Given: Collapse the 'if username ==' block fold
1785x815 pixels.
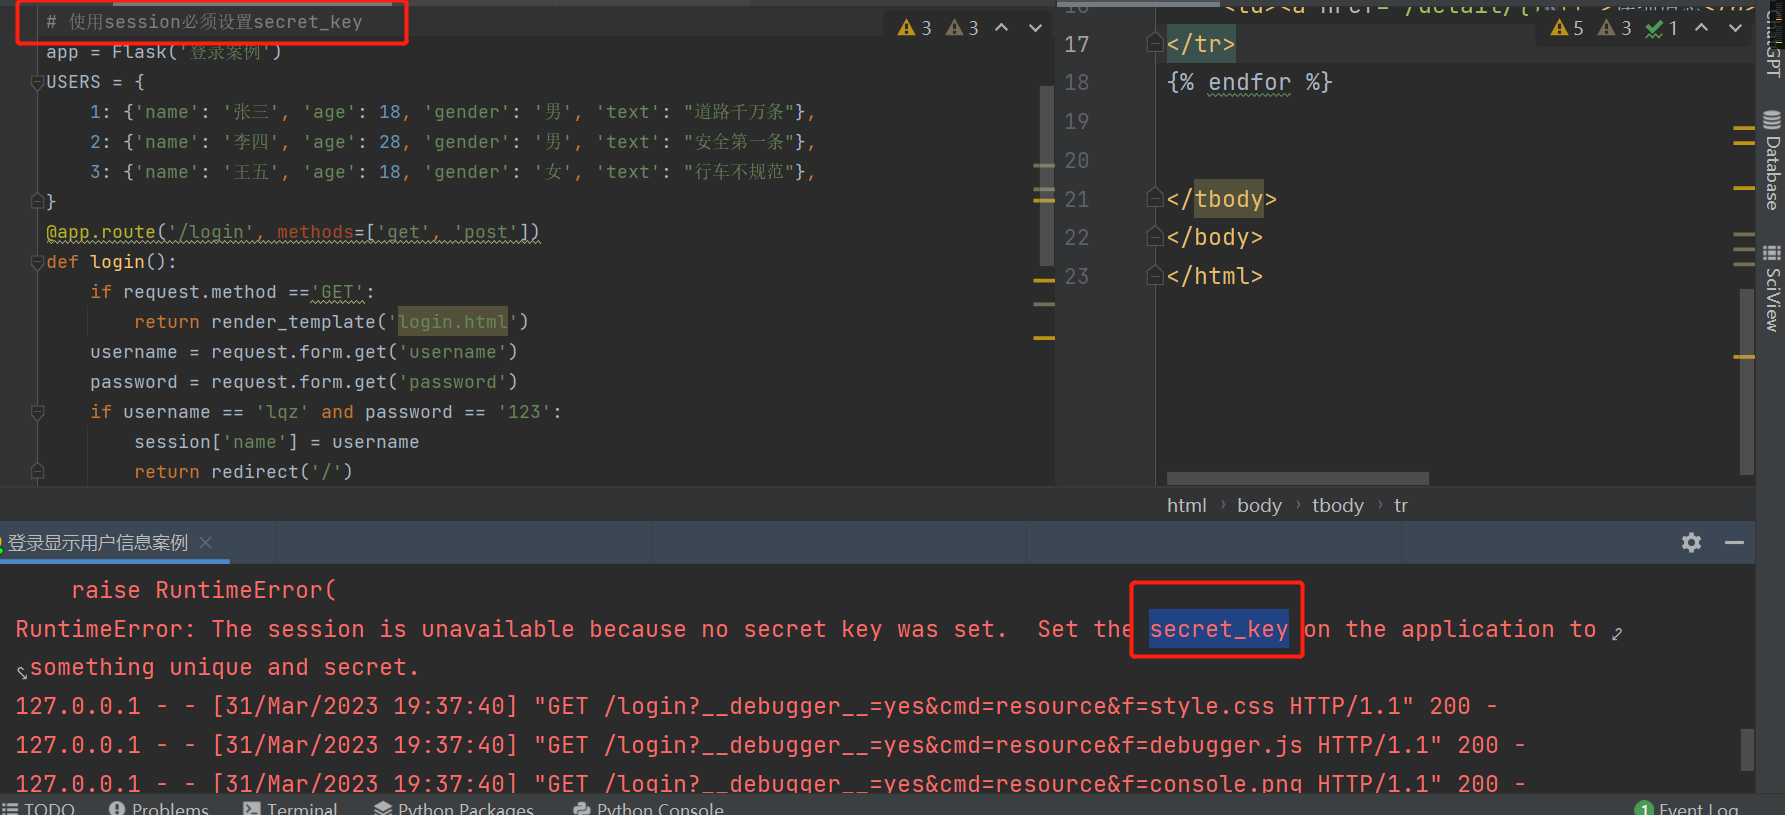Looking at the screenshot, I should pyautogui.click(x=37, y=412).
